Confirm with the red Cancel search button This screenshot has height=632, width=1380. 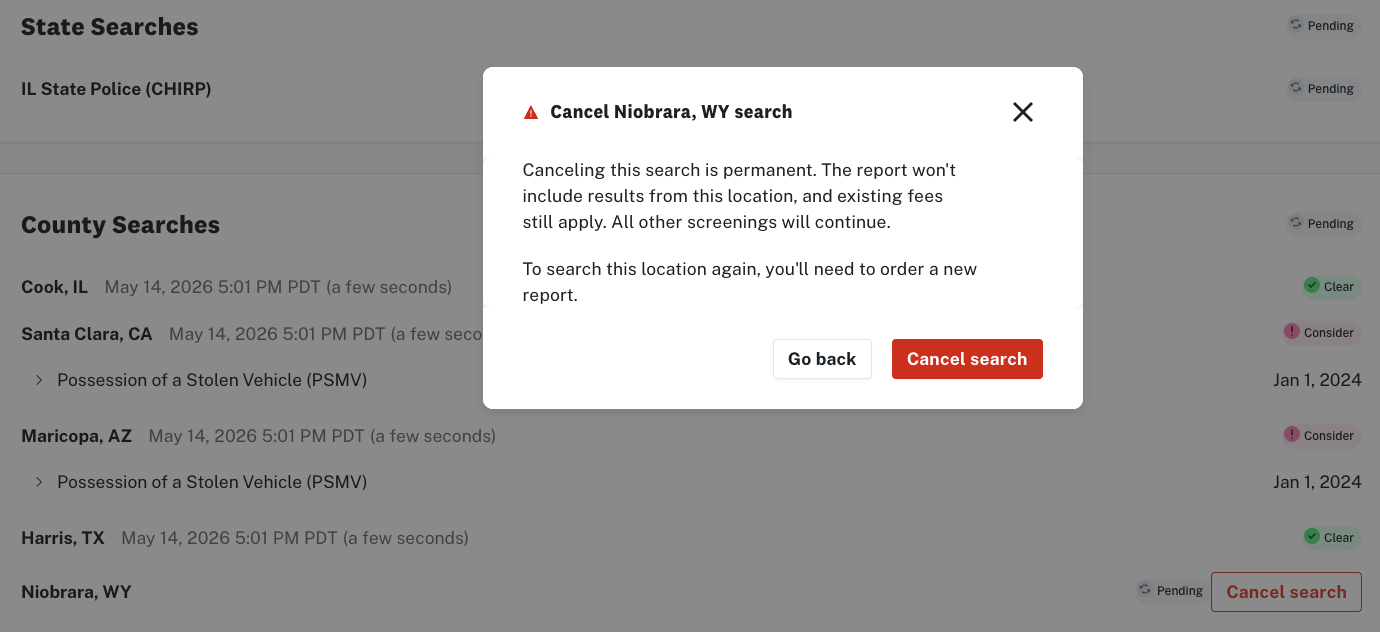967,359
